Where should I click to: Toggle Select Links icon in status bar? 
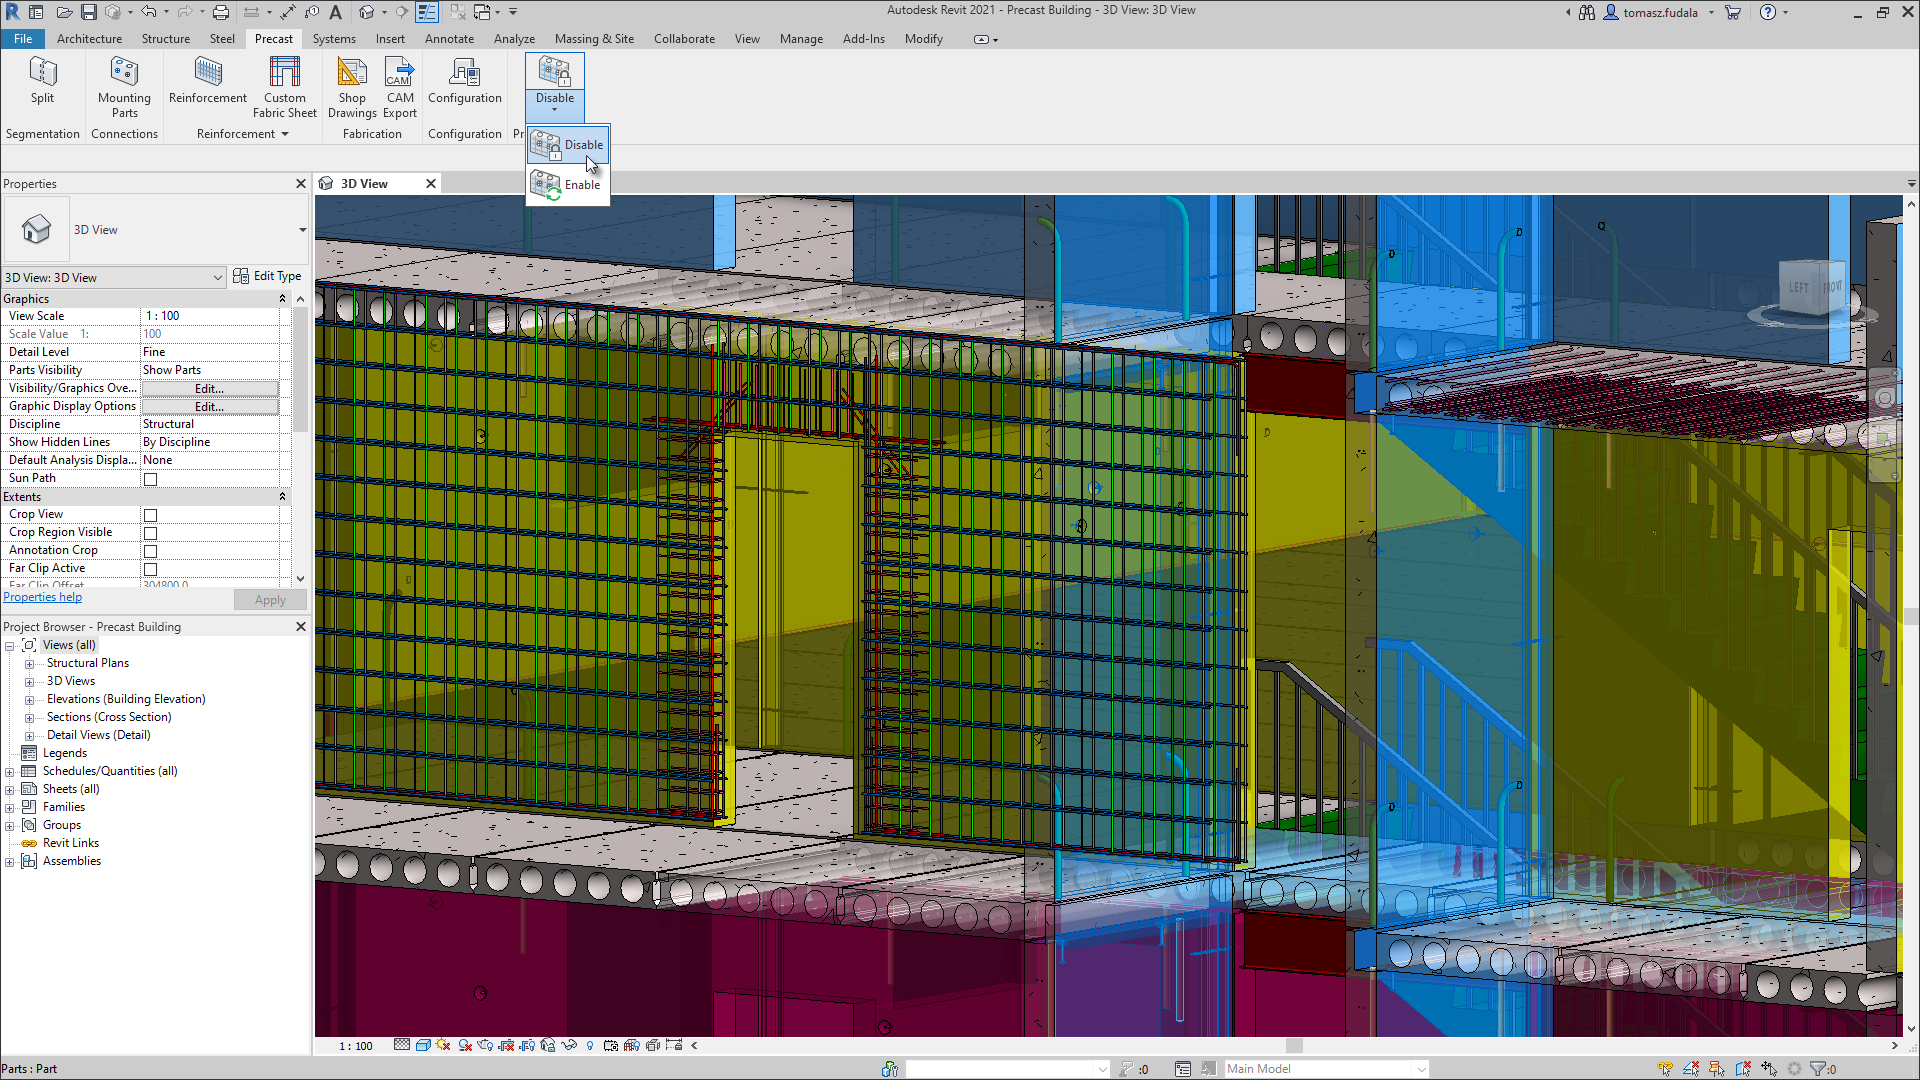pos(1665,1069)
